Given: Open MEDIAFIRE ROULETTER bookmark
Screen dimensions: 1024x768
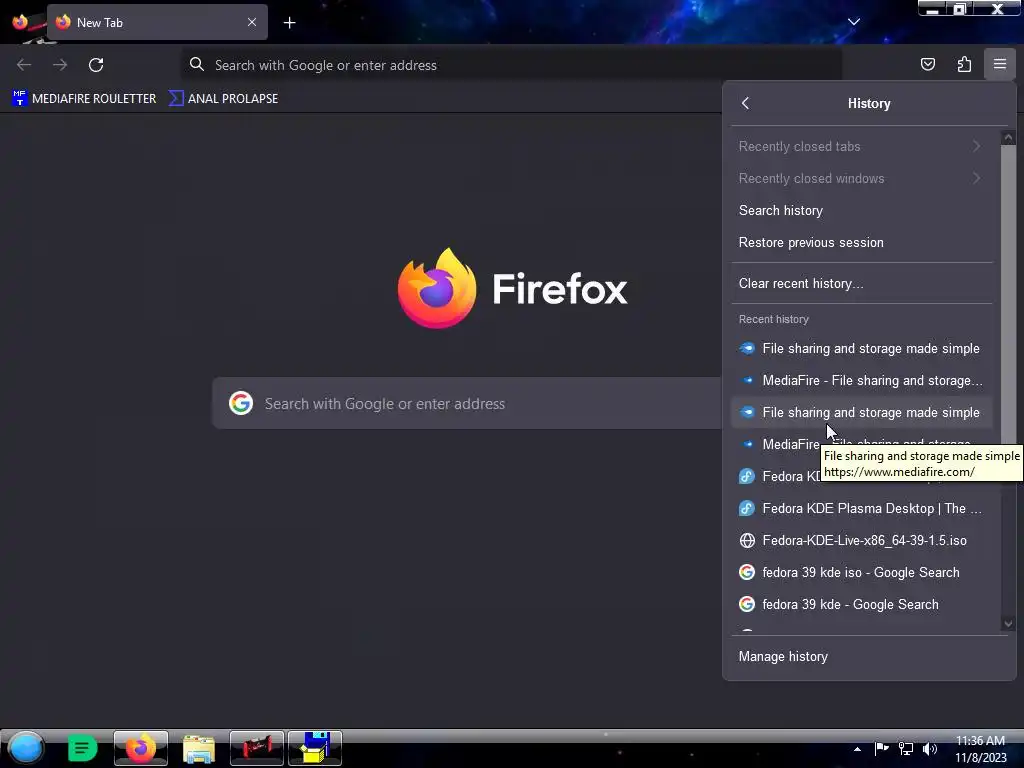Looking at the screenshot, I should [84, 99].
